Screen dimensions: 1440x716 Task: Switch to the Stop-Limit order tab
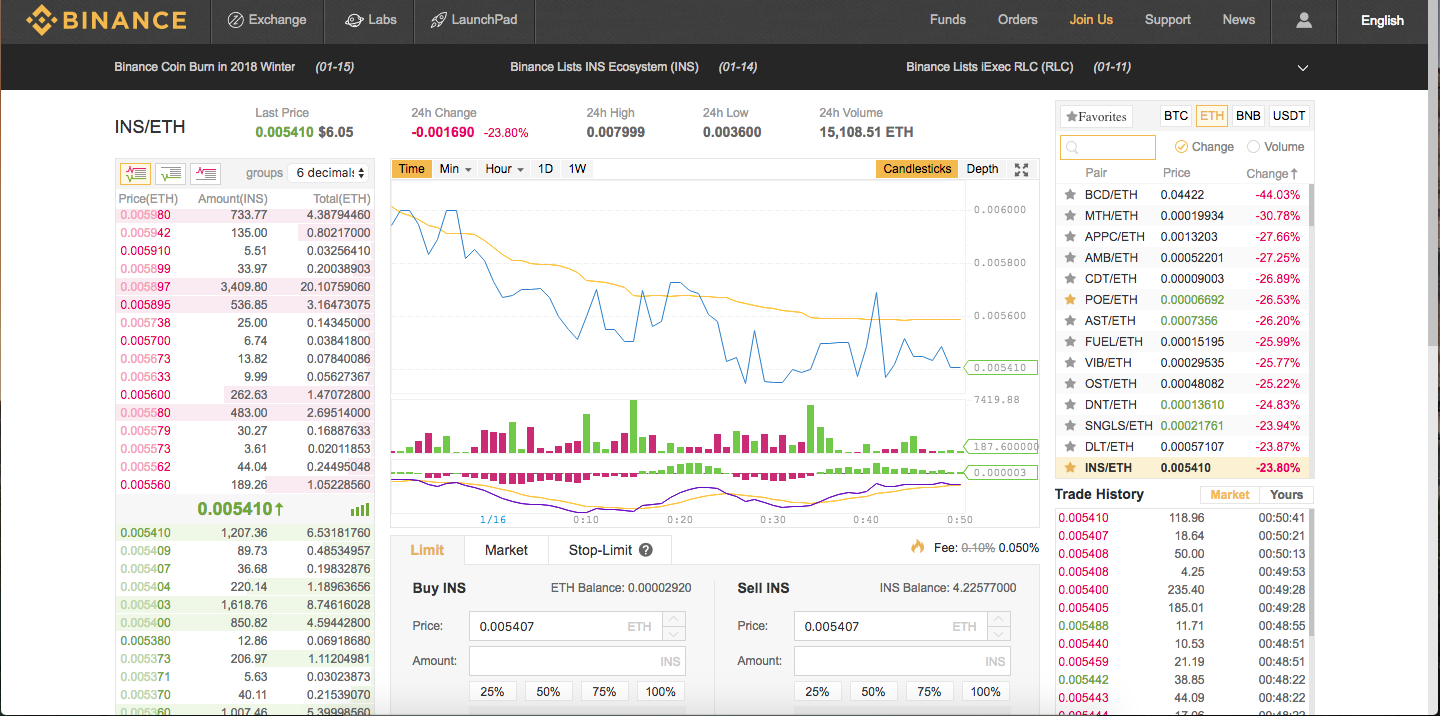pyautogui.click(x=610, y=550)
